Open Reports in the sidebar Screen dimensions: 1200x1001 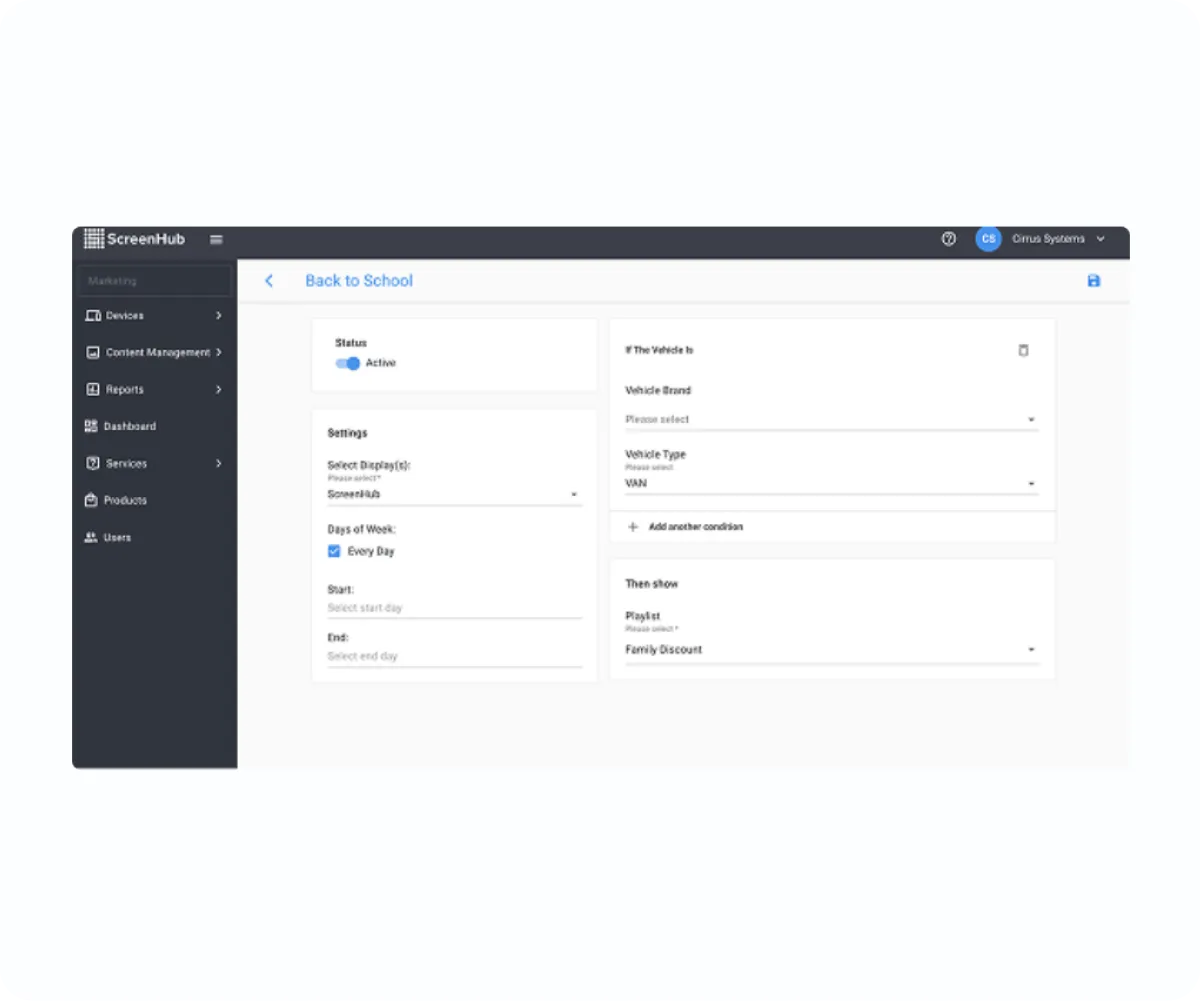pos(154,390)
